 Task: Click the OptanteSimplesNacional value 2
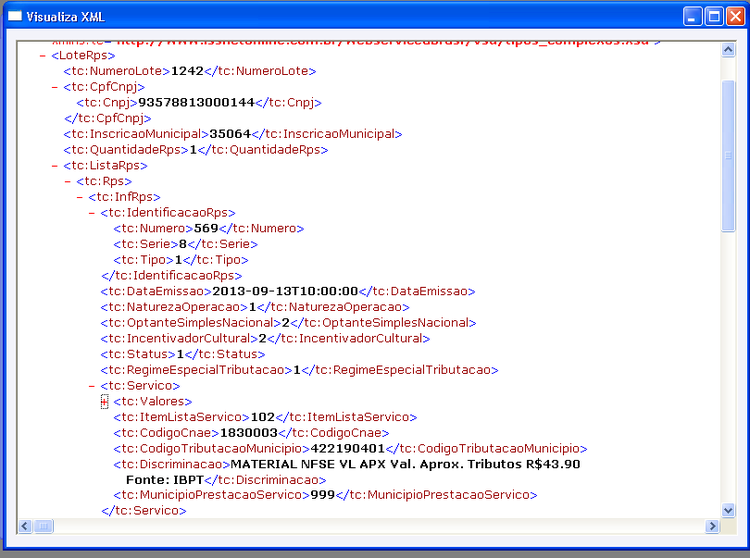[x=286, y=323]
